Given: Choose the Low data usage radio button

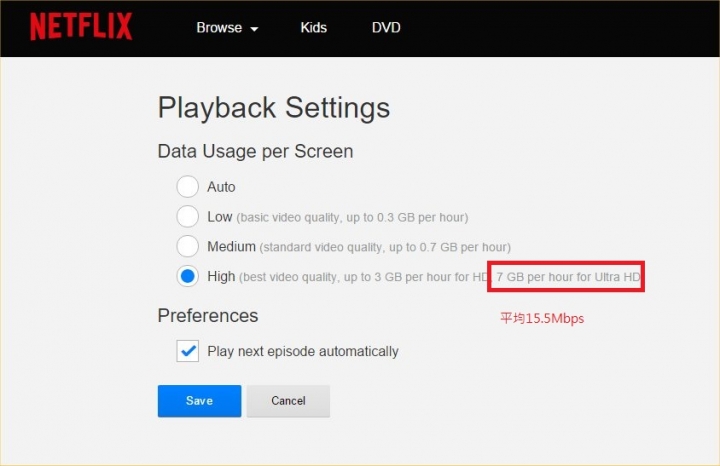Looking at the screenshot, I should [x=187, y=216].
